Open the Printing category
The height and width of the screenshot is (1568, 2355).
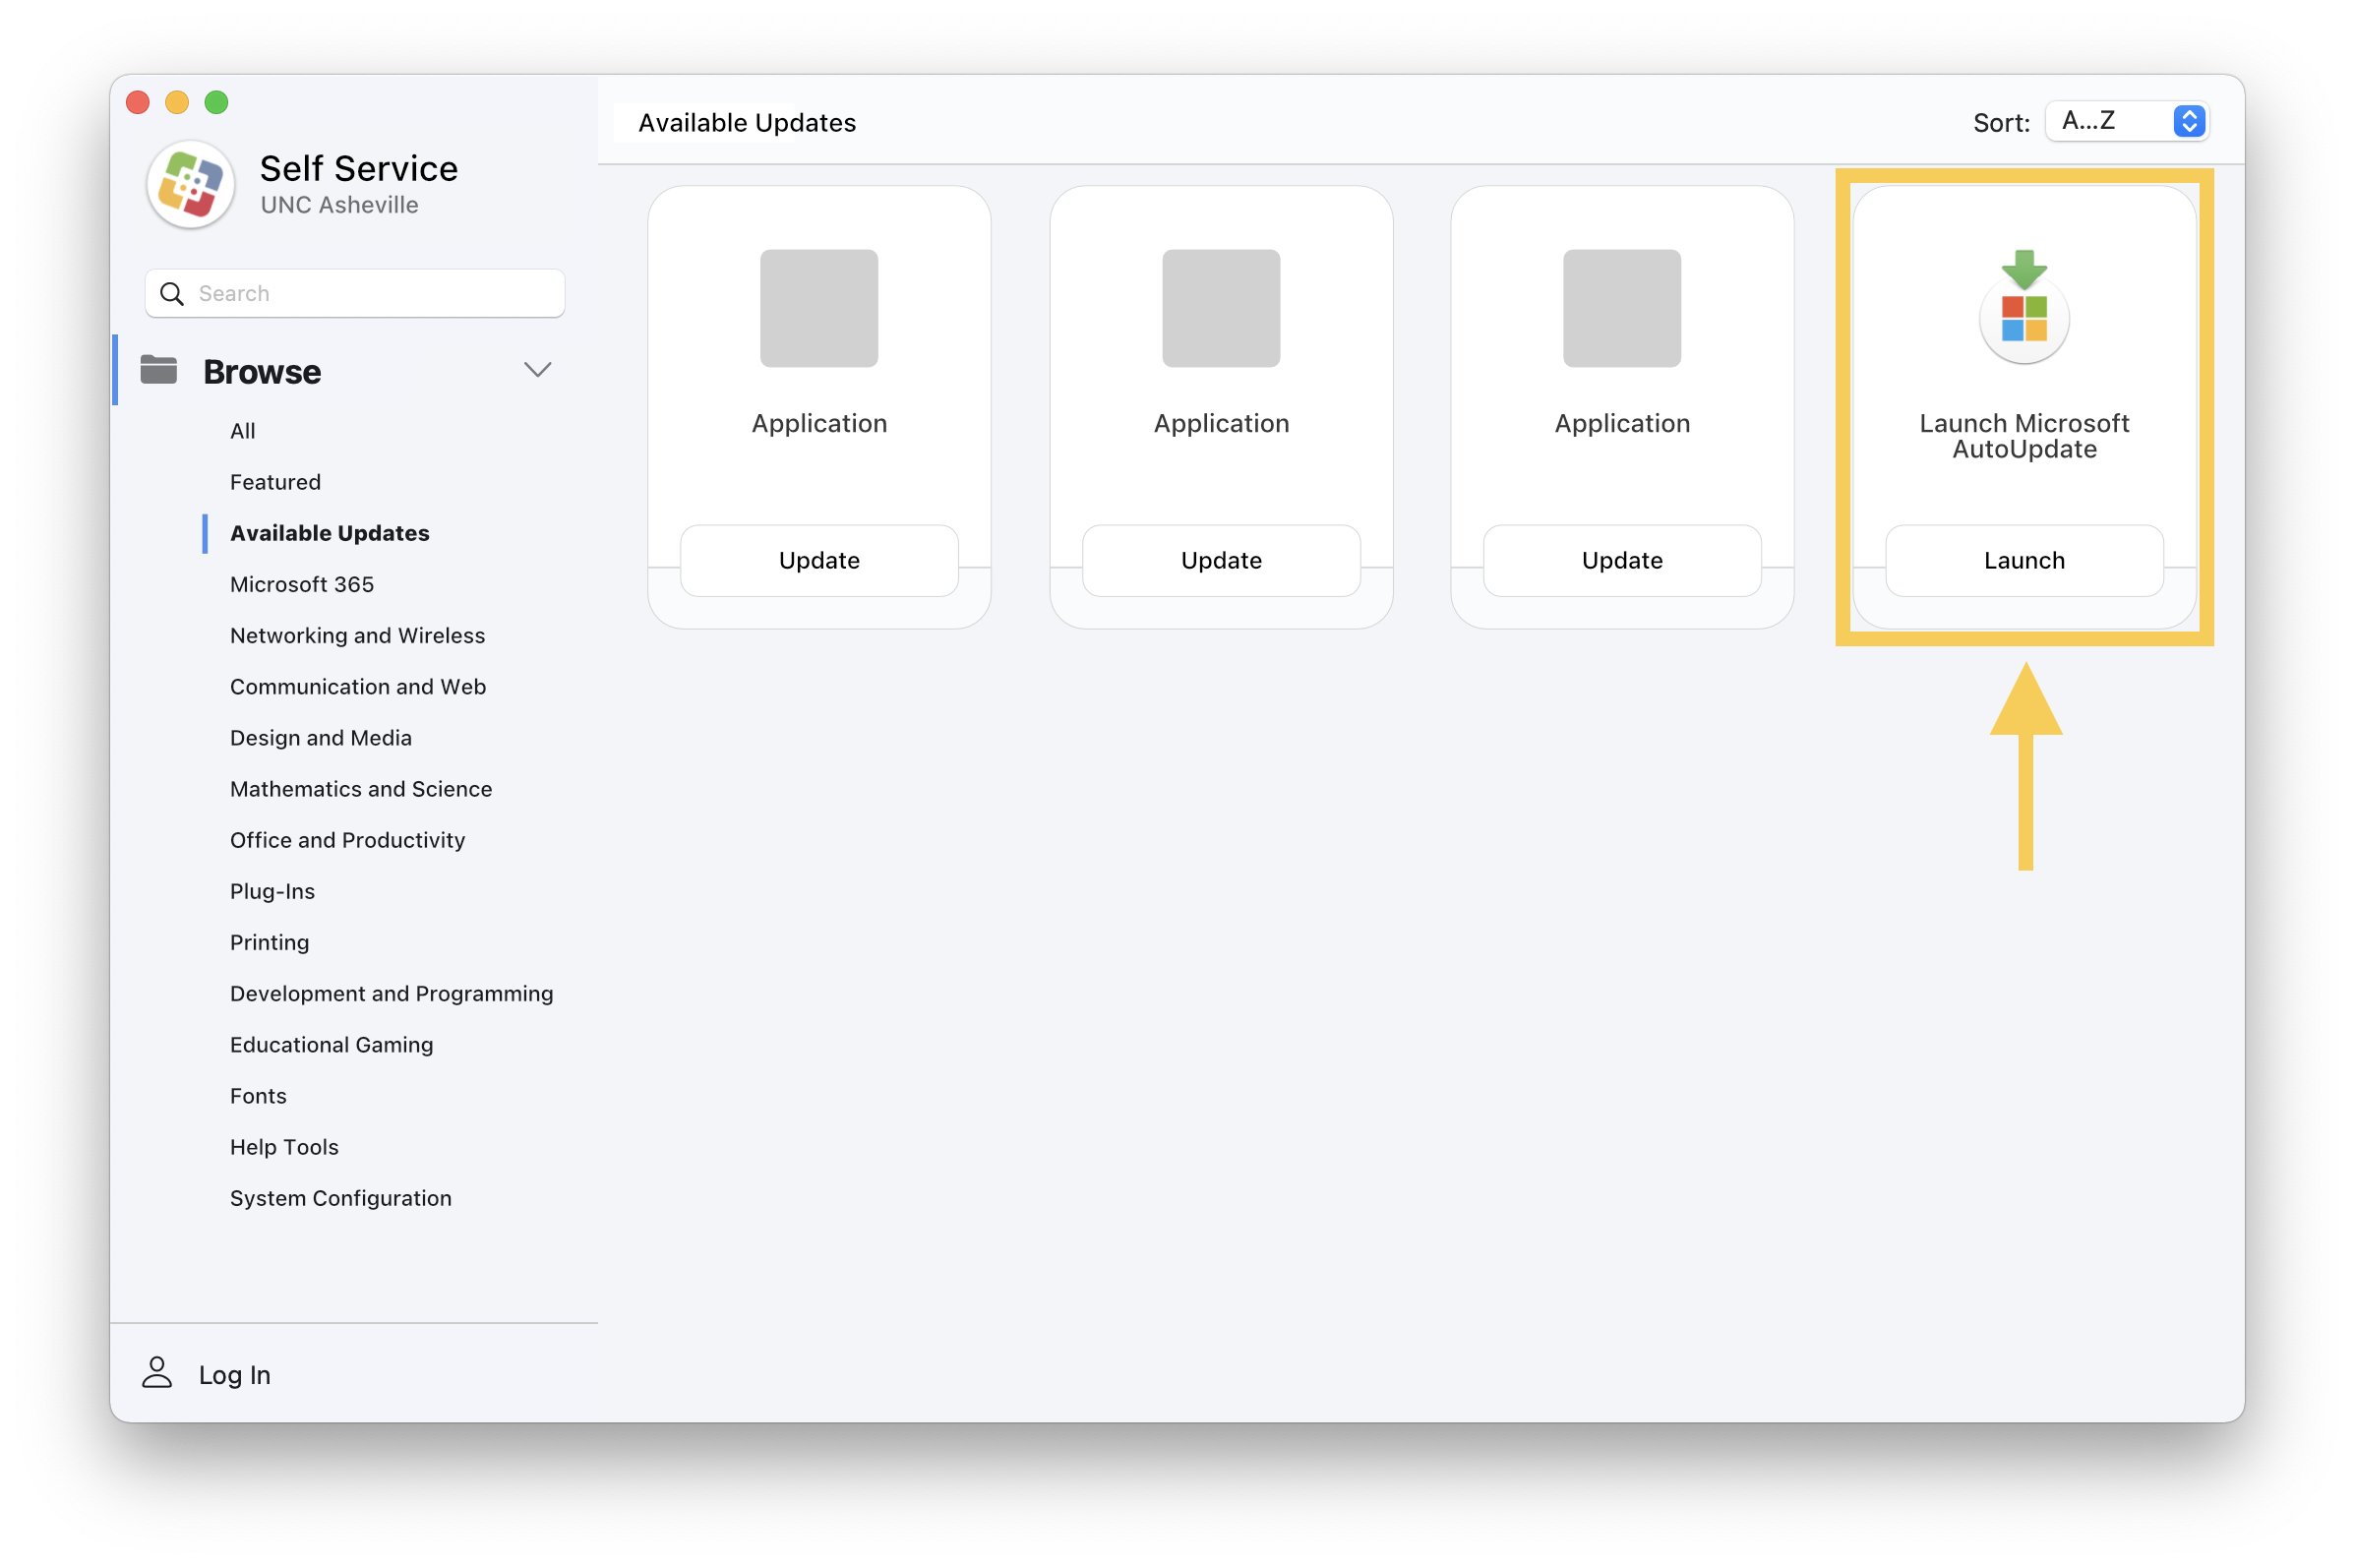point(269,942)
